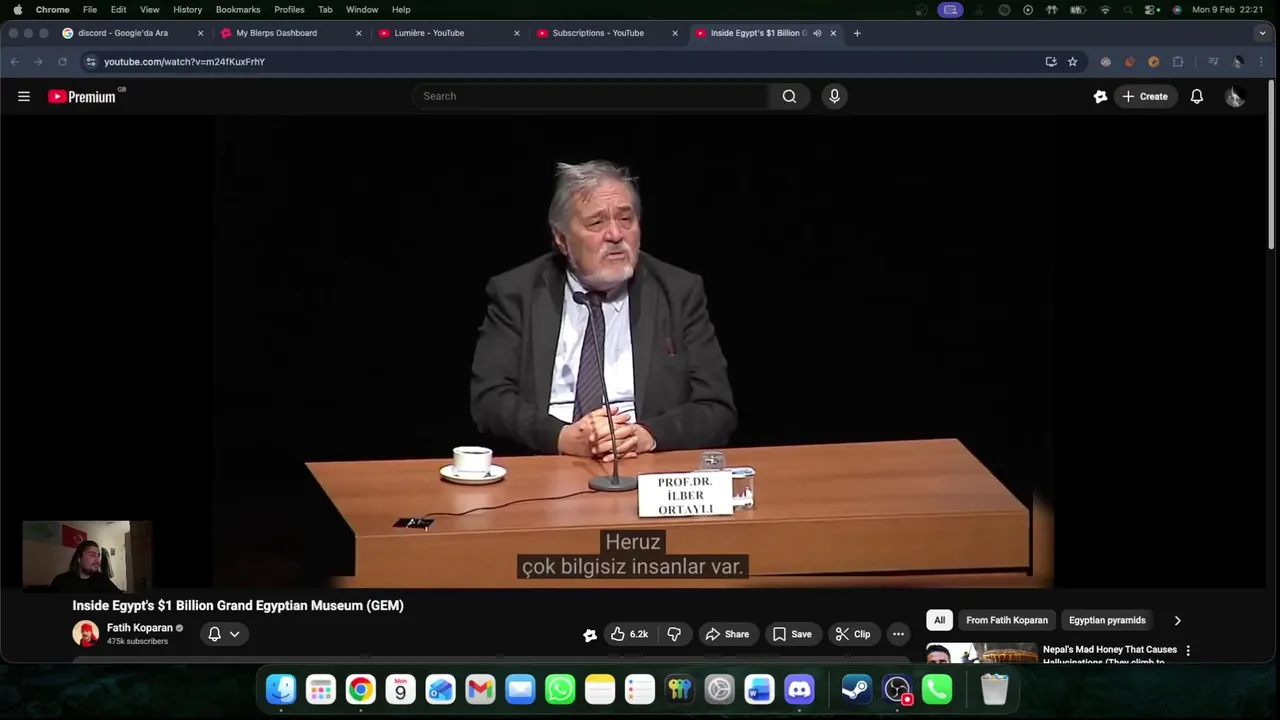The image size is (1280, 720).
Task: Clip the video
Action: 853,634
